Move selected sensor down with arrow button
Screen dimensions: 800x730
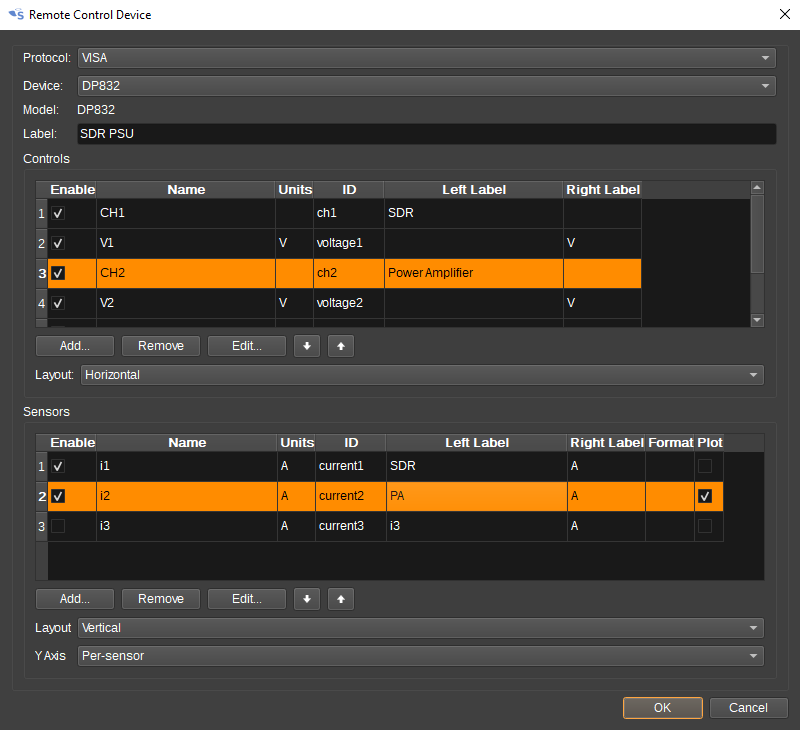pyautogui.click(x=306, y=599)
